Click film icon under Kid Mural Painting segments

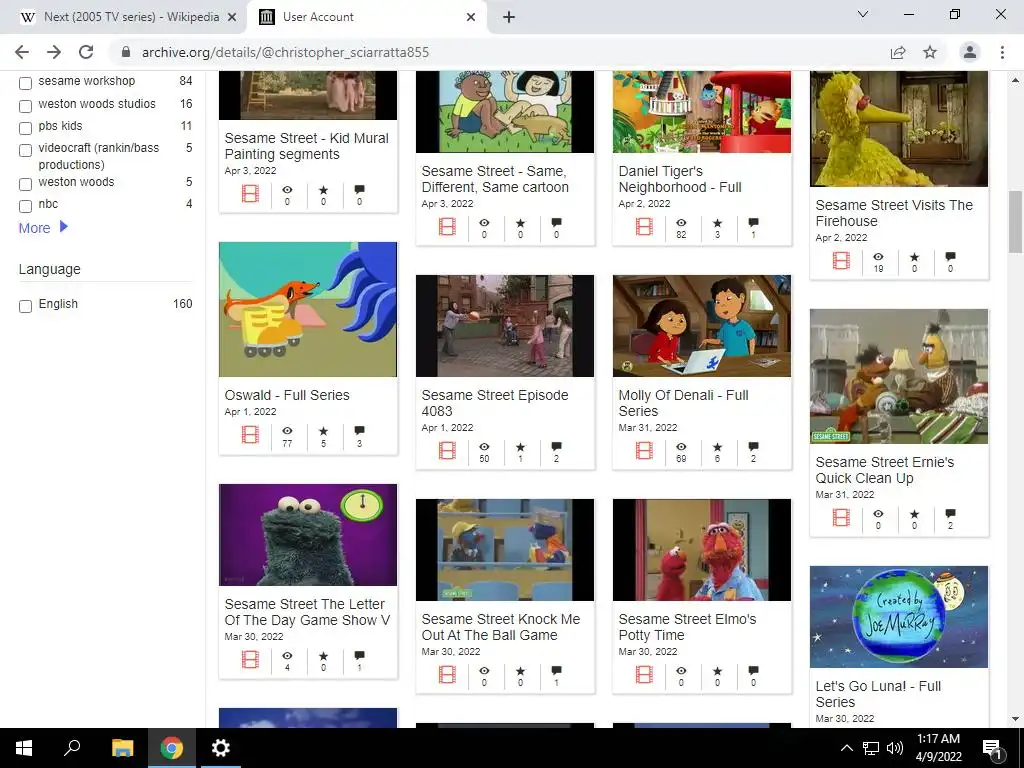pyautogui.click(x=250, y=193)
